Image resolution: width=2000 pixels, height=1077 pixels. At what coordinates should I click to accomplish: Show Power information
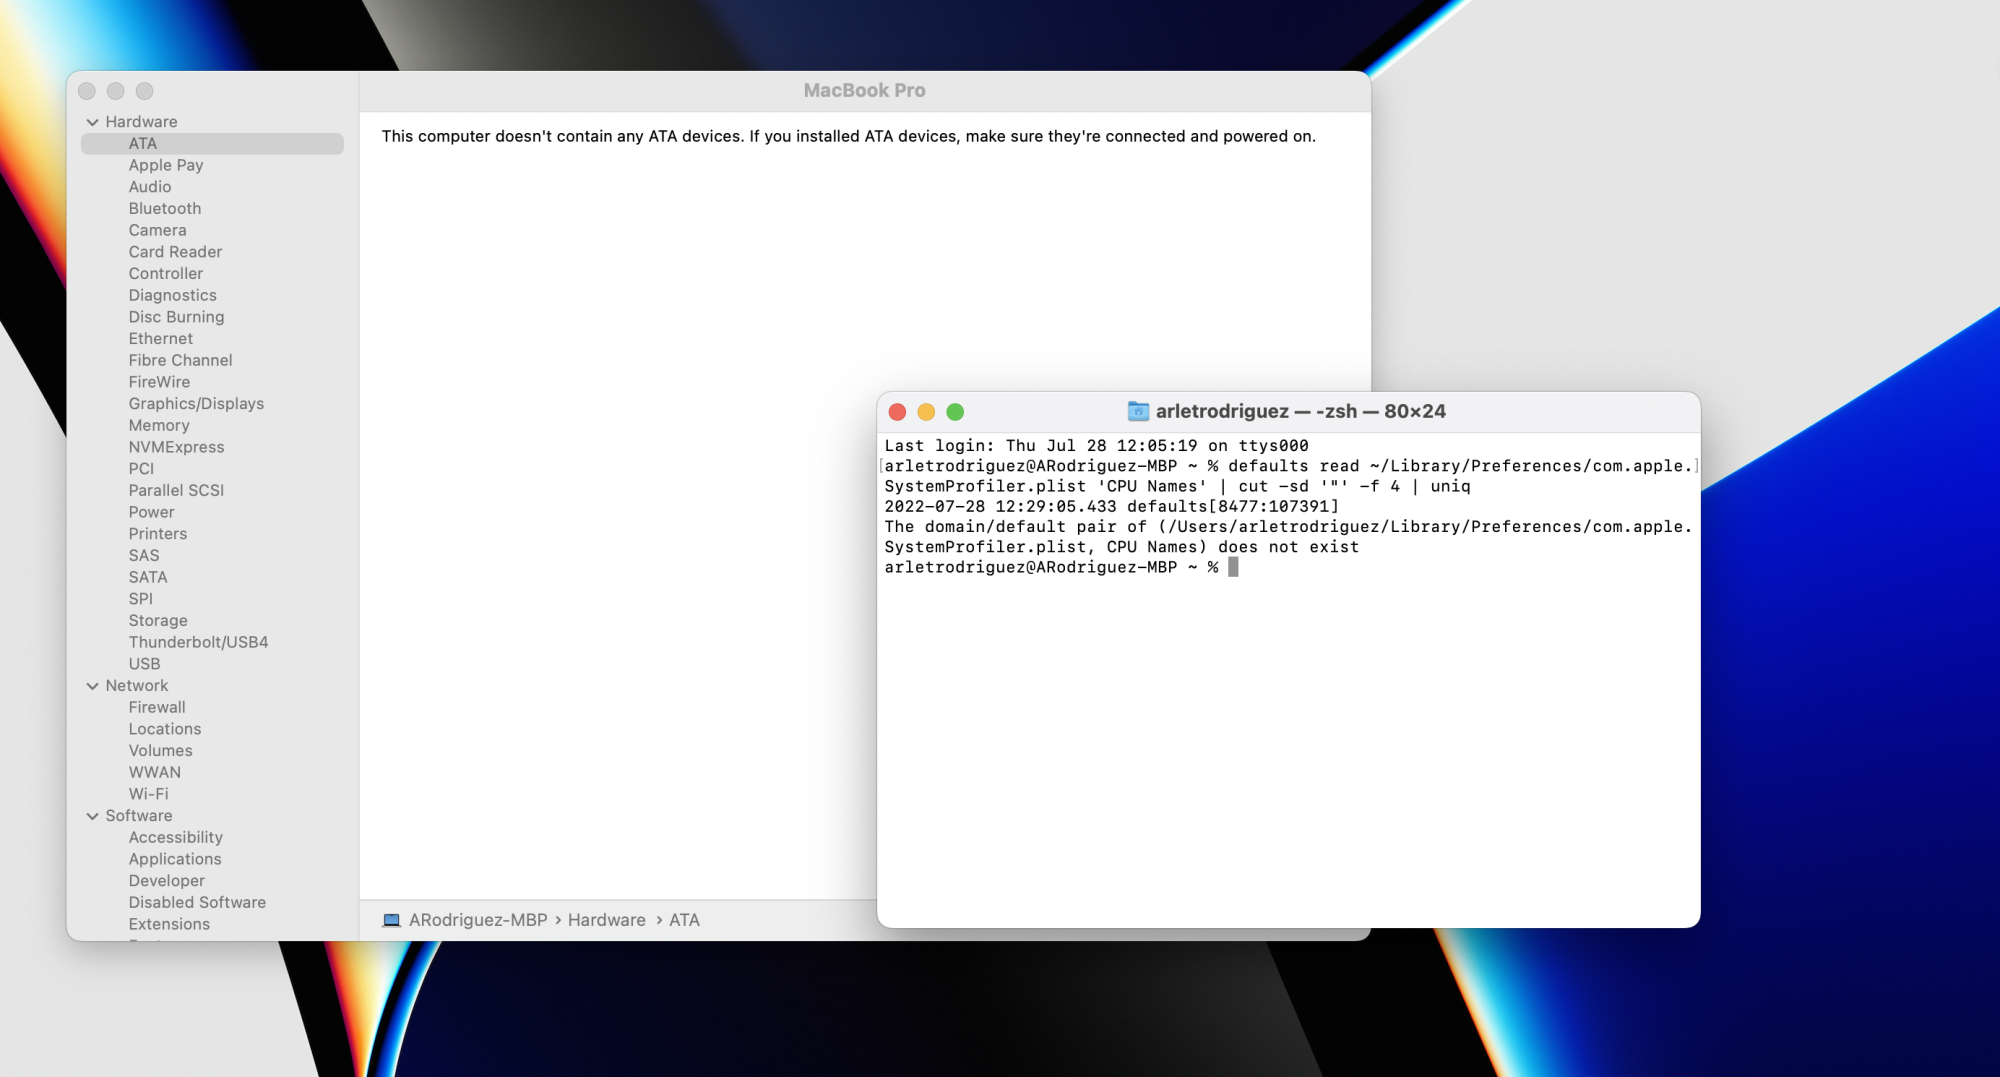pyautogui.click(x=151, y=512)
